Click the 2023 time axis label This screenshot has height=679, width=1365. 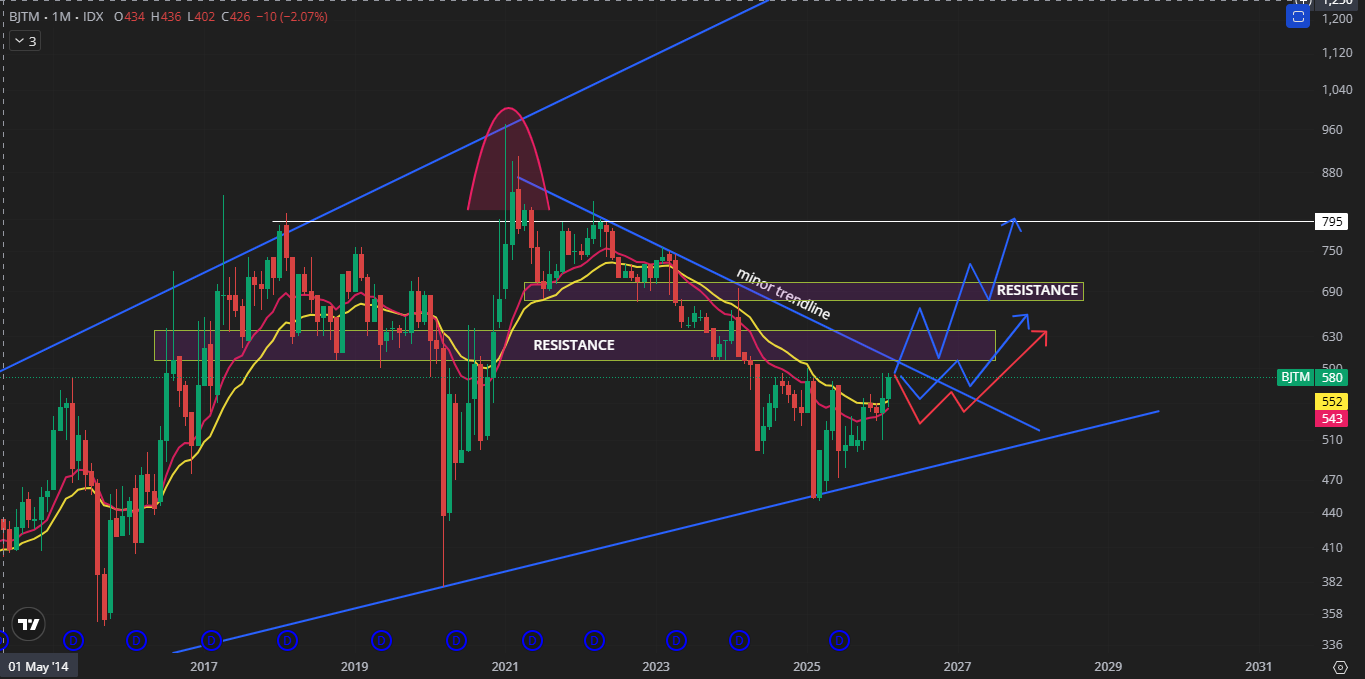click(655, 666)
